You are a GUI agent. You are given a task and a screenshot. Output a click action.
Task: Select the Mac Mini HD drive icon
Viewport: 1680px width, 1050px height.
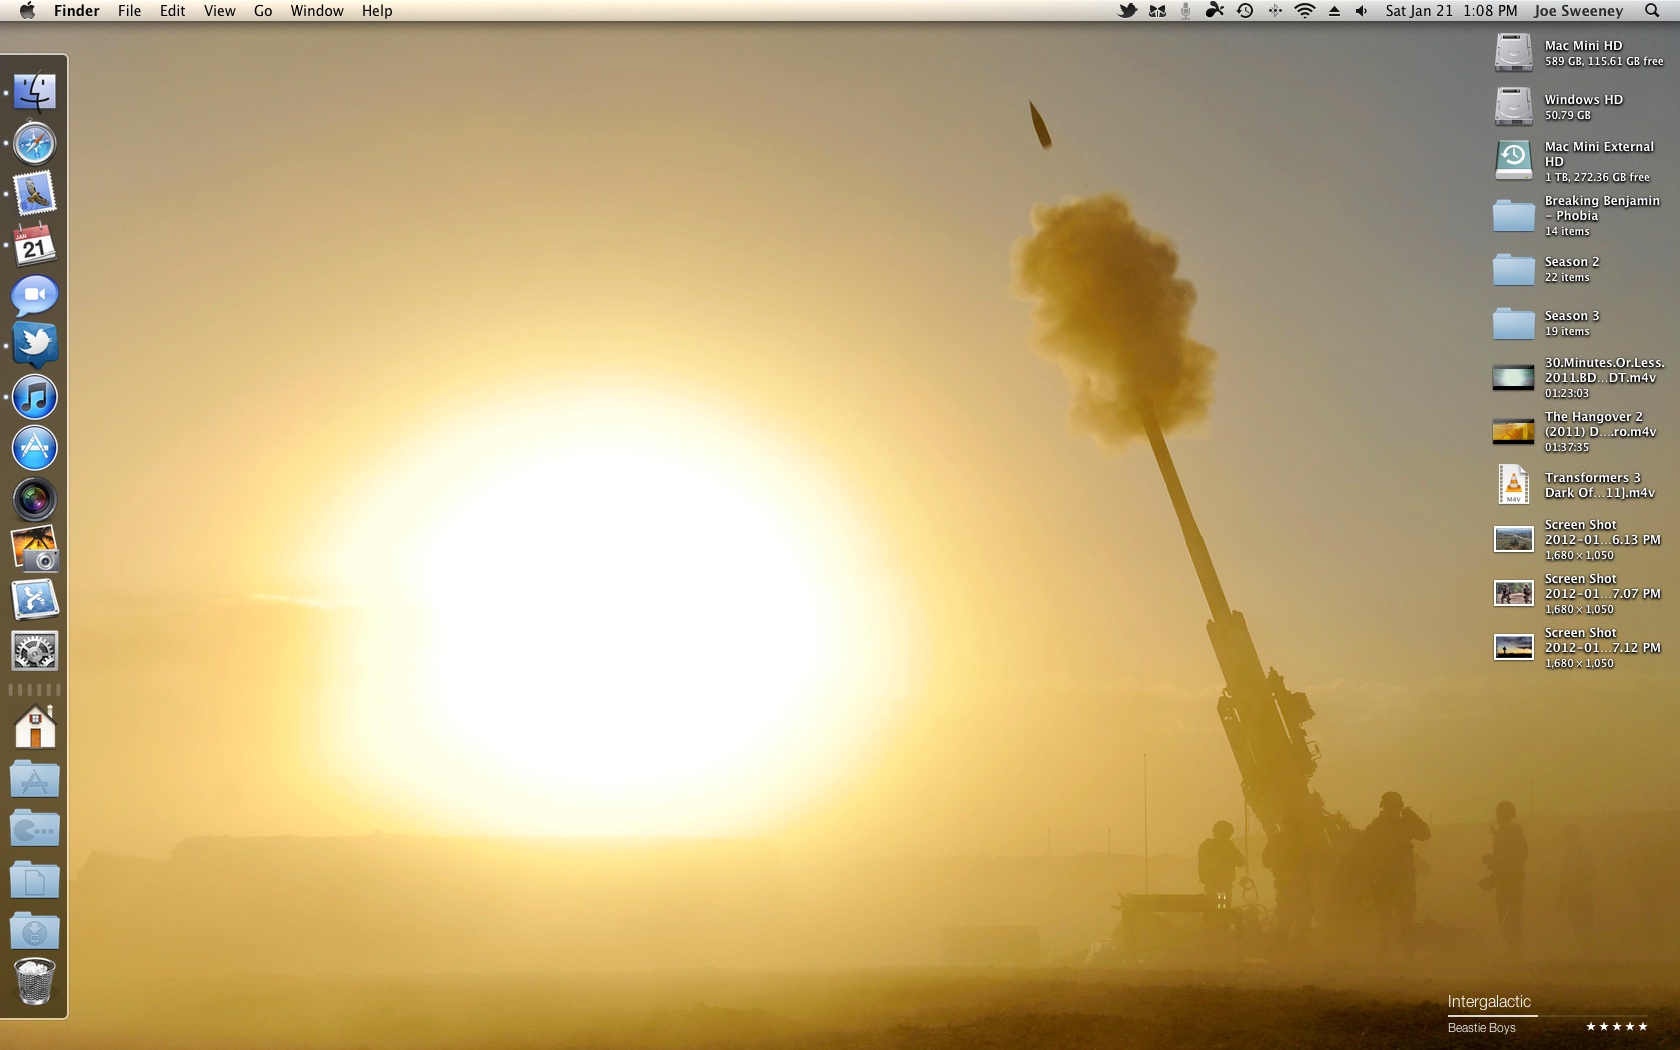(x=1513, y=53)
